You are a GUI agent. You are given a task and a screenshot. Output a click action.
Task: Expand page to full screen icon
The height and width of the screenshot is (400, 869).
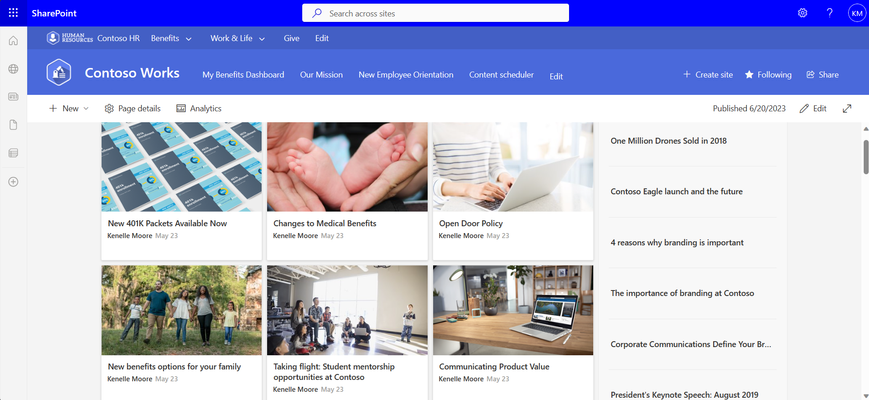click(847, 109)
